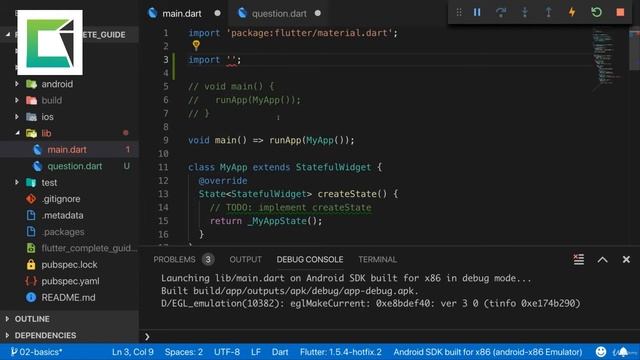Click the line 9 void main() code
Screen dimensions: 640x360
pyautogui.click(x=271, y=140)
